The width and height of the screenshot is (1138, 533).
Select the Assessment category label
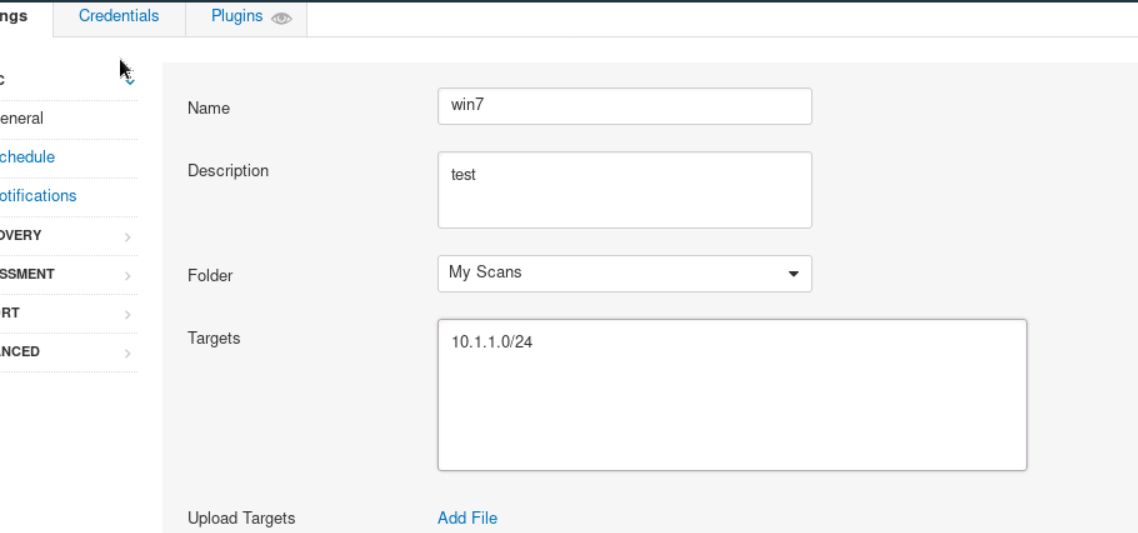click(x=27, y=274)
